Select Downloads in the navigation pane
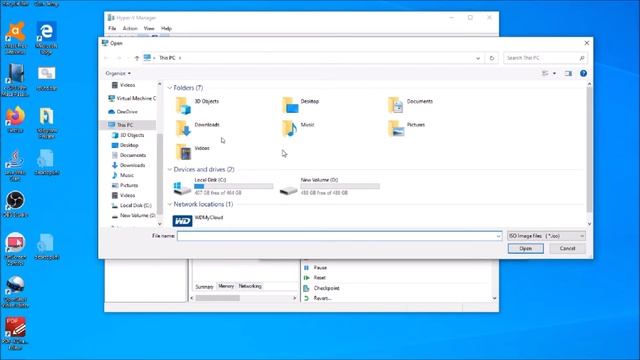640x360 pixels. pyautogui.click(x=128, y=165)
